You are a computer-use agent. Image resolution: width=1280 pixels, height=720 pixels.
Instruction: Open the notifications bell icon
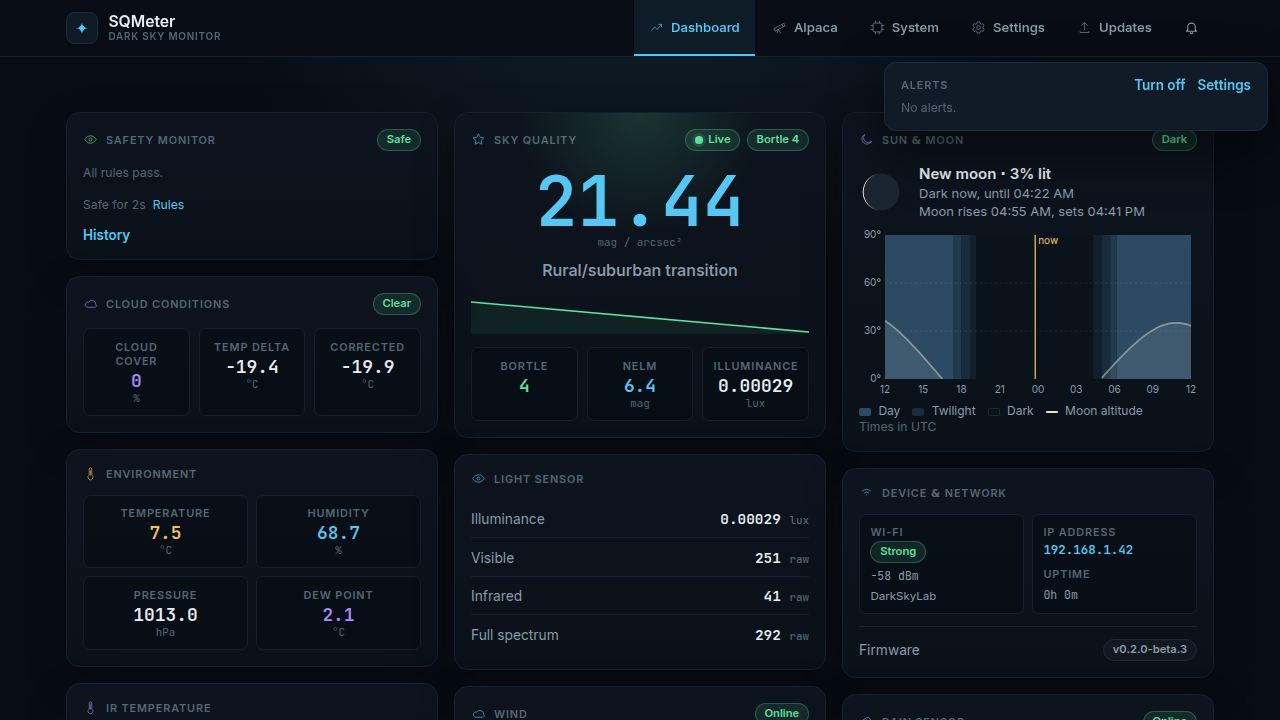[x=1191, y=28]
